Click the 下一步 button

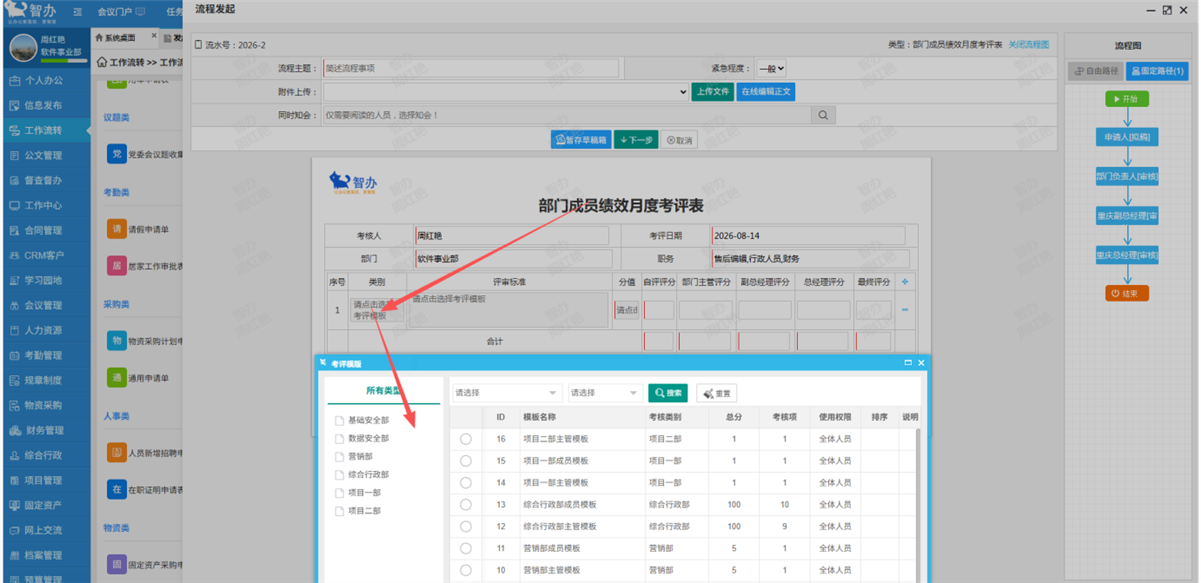coord(635,140)
